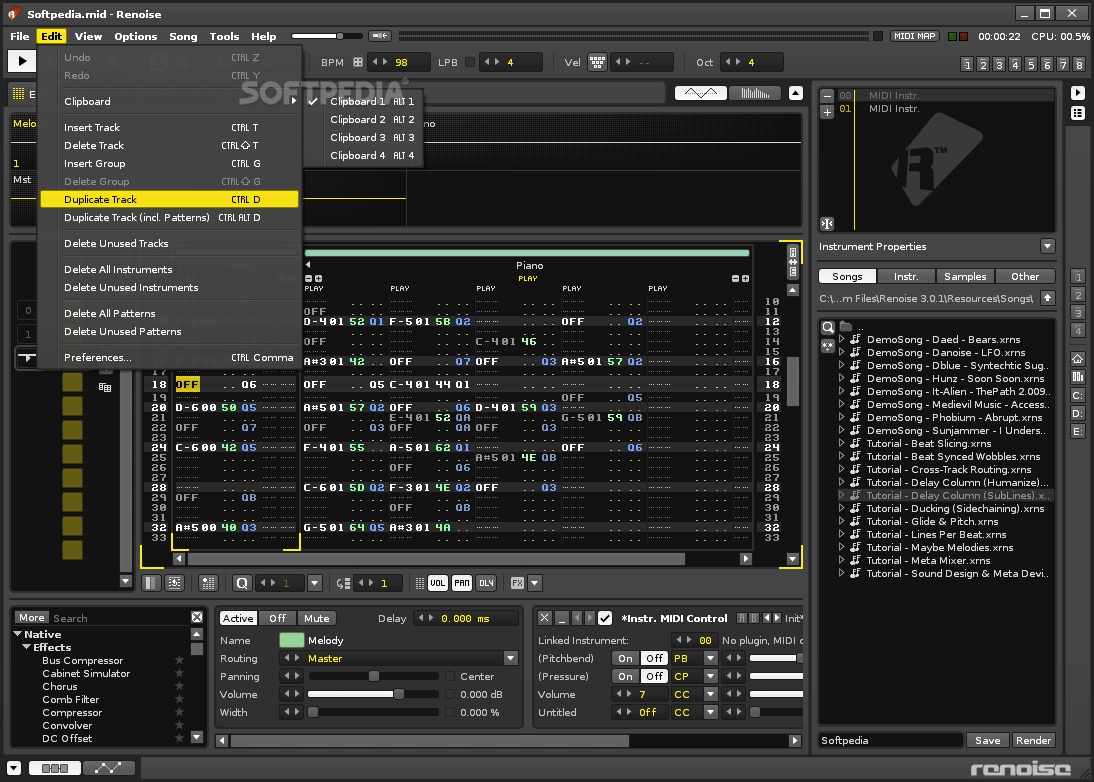This screenshot has width=1094, height=782.
Task: Switch to Samples browser tab
Action: tap(965, 277)
